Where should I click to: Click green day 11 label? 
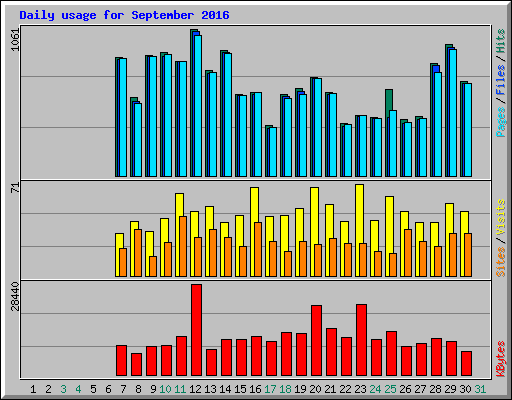(x=180, y=389)
